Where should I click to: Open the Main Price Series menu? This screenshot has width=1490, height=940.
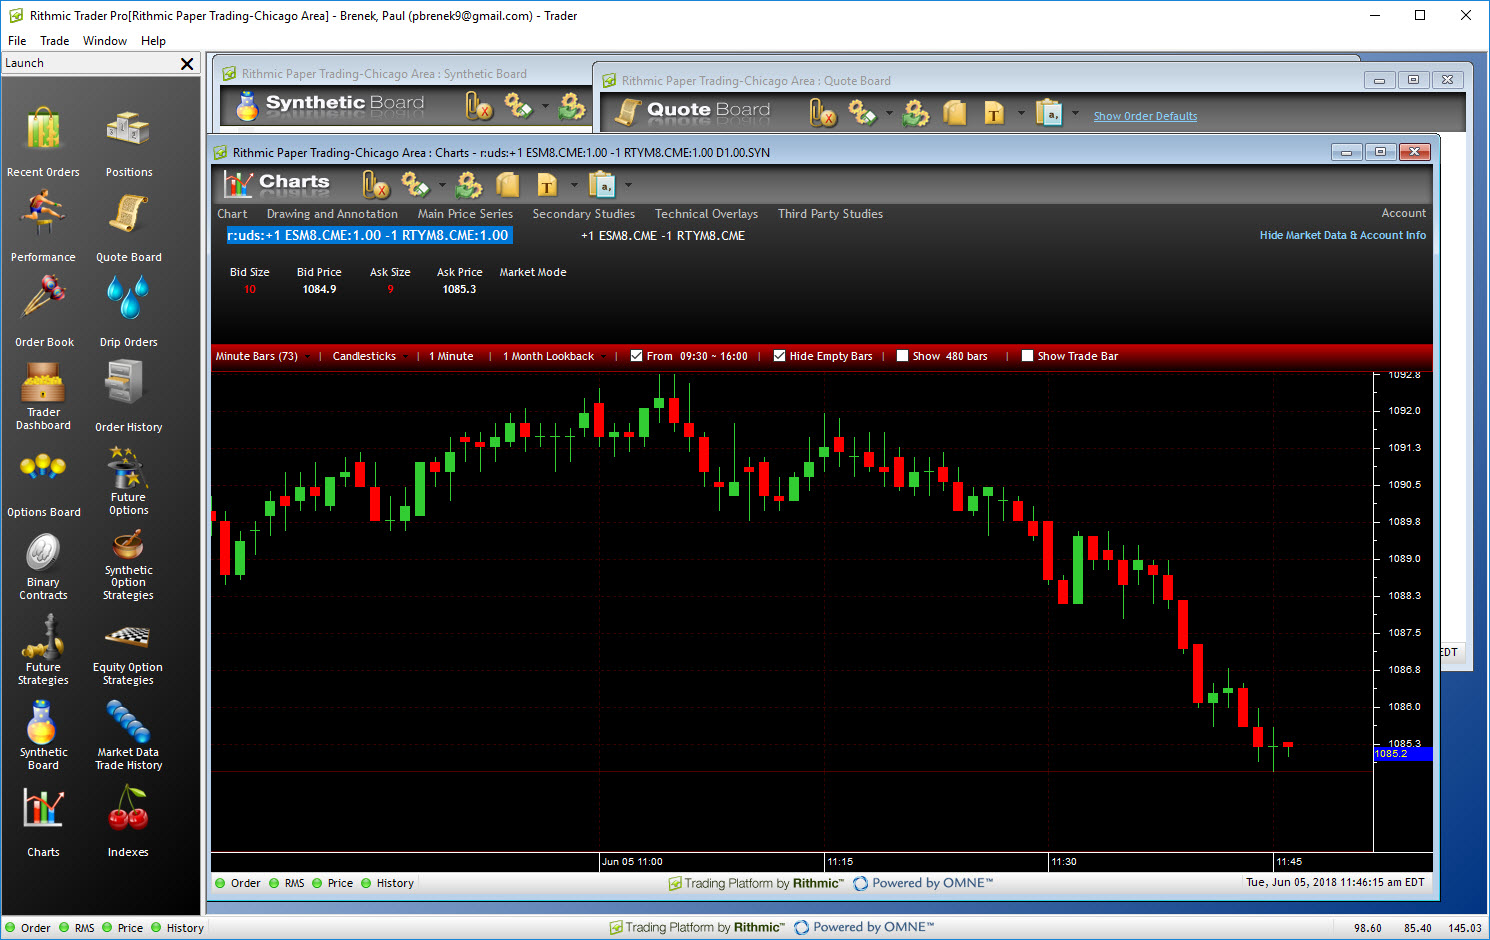click(465, 214)
